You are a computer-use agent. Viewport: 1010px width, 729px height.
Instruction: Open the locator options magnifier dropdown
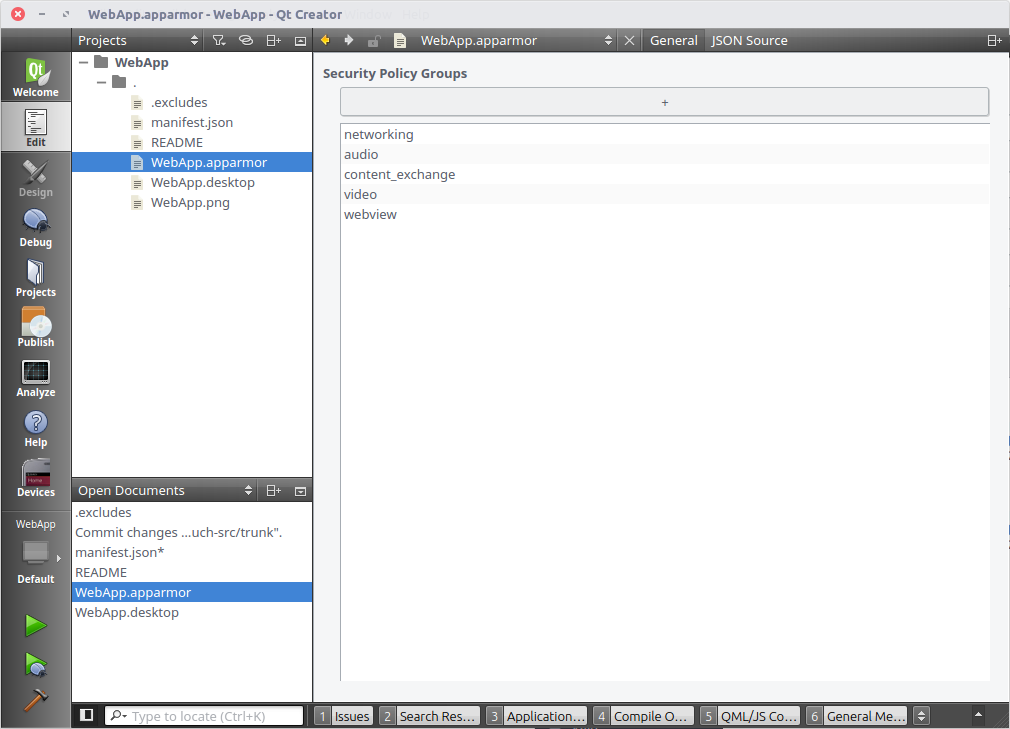click(118, 715)
